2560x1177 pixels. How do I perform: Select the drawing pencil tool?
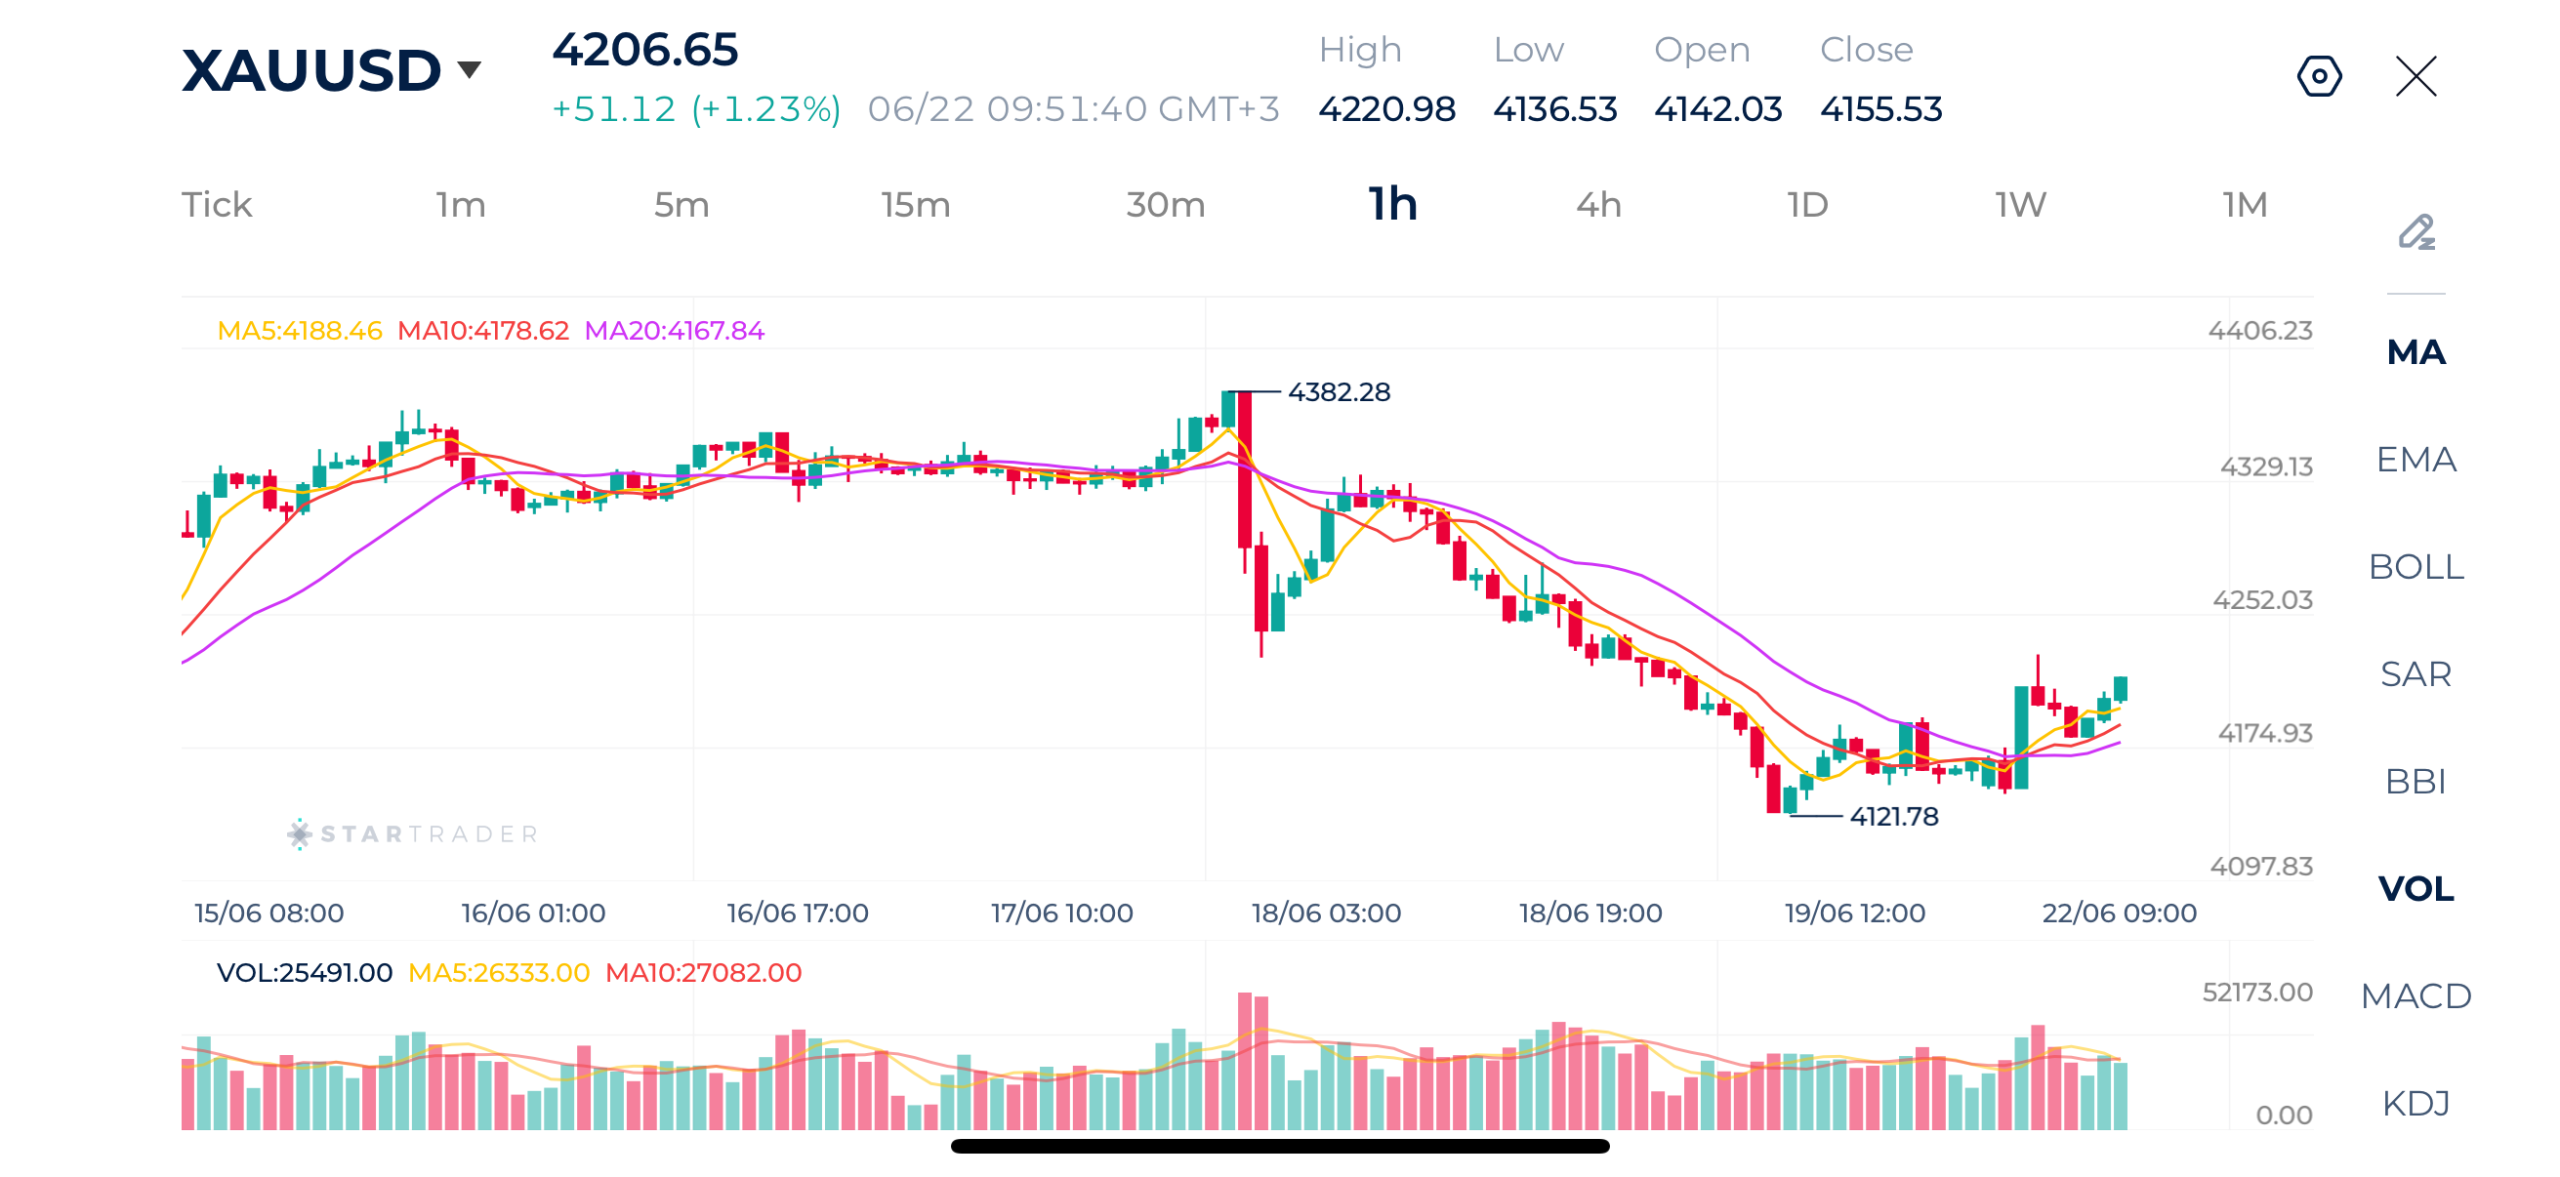[x=2415, y=232]
